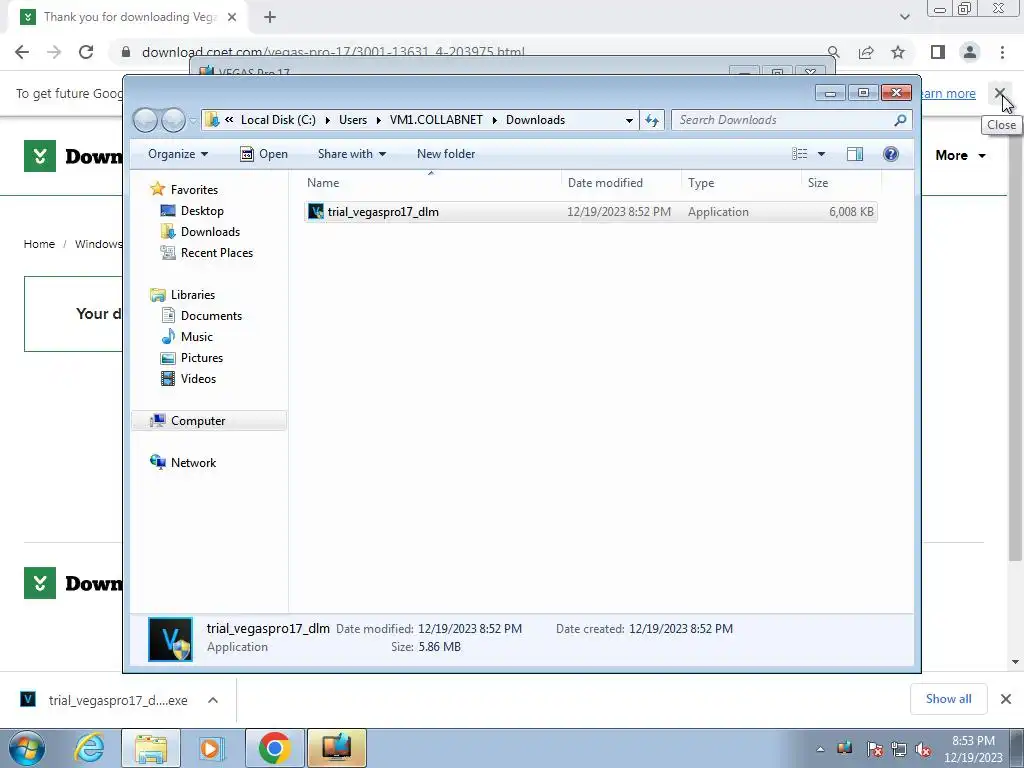
Task: Click the search magnifier in Explorer
Action: (900, 120)
